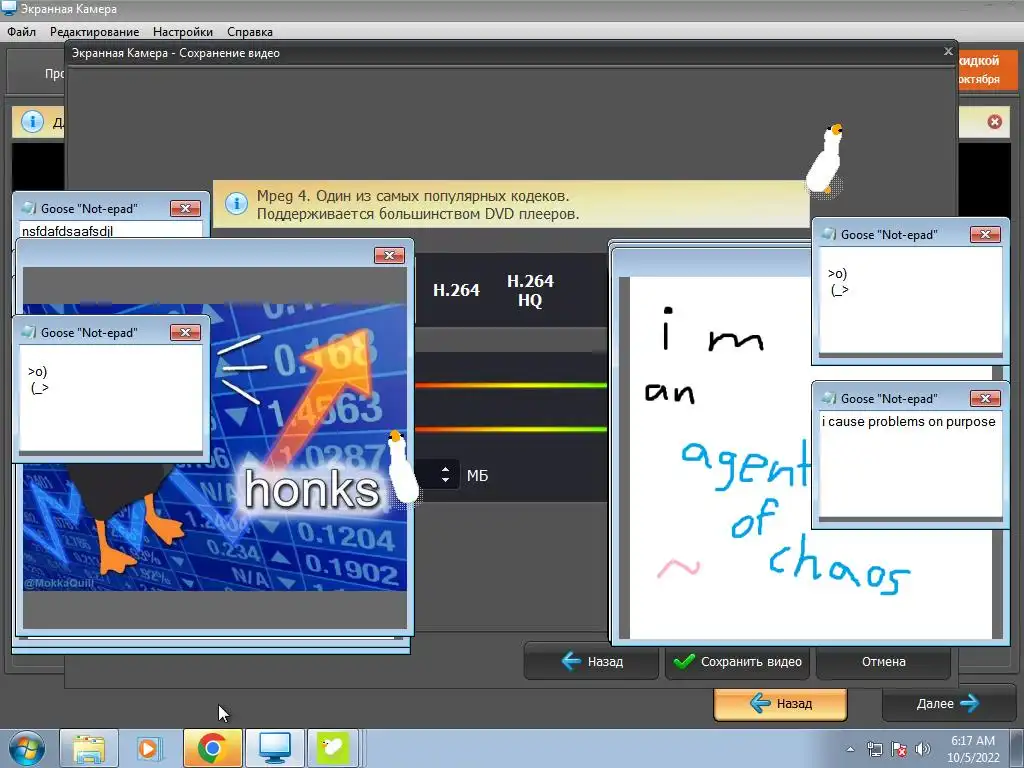
Task: Select the H.264 HQ codec option
Action: click(x=530, y=291)
